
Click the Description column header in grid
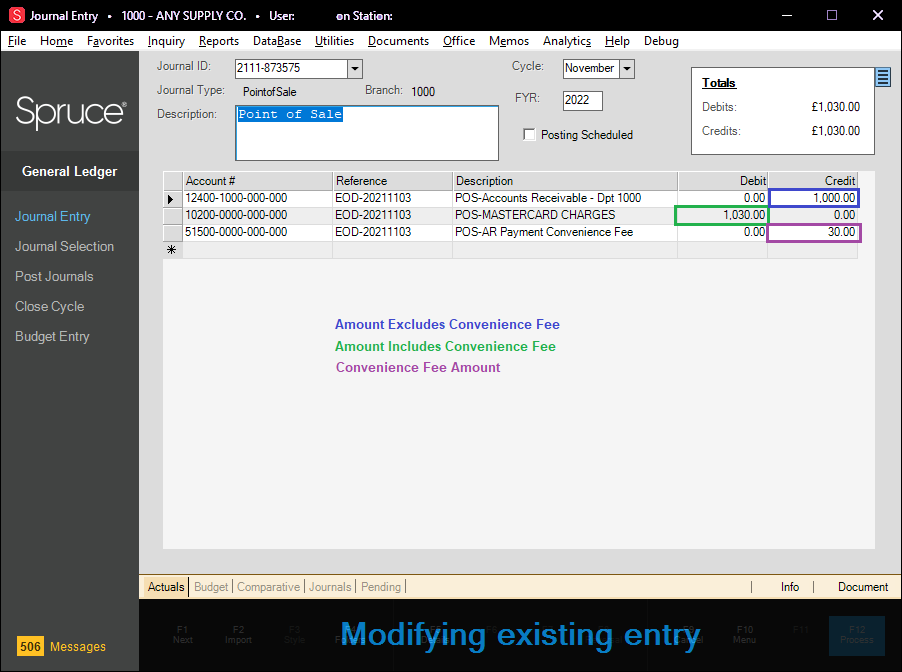coord(565,181)
